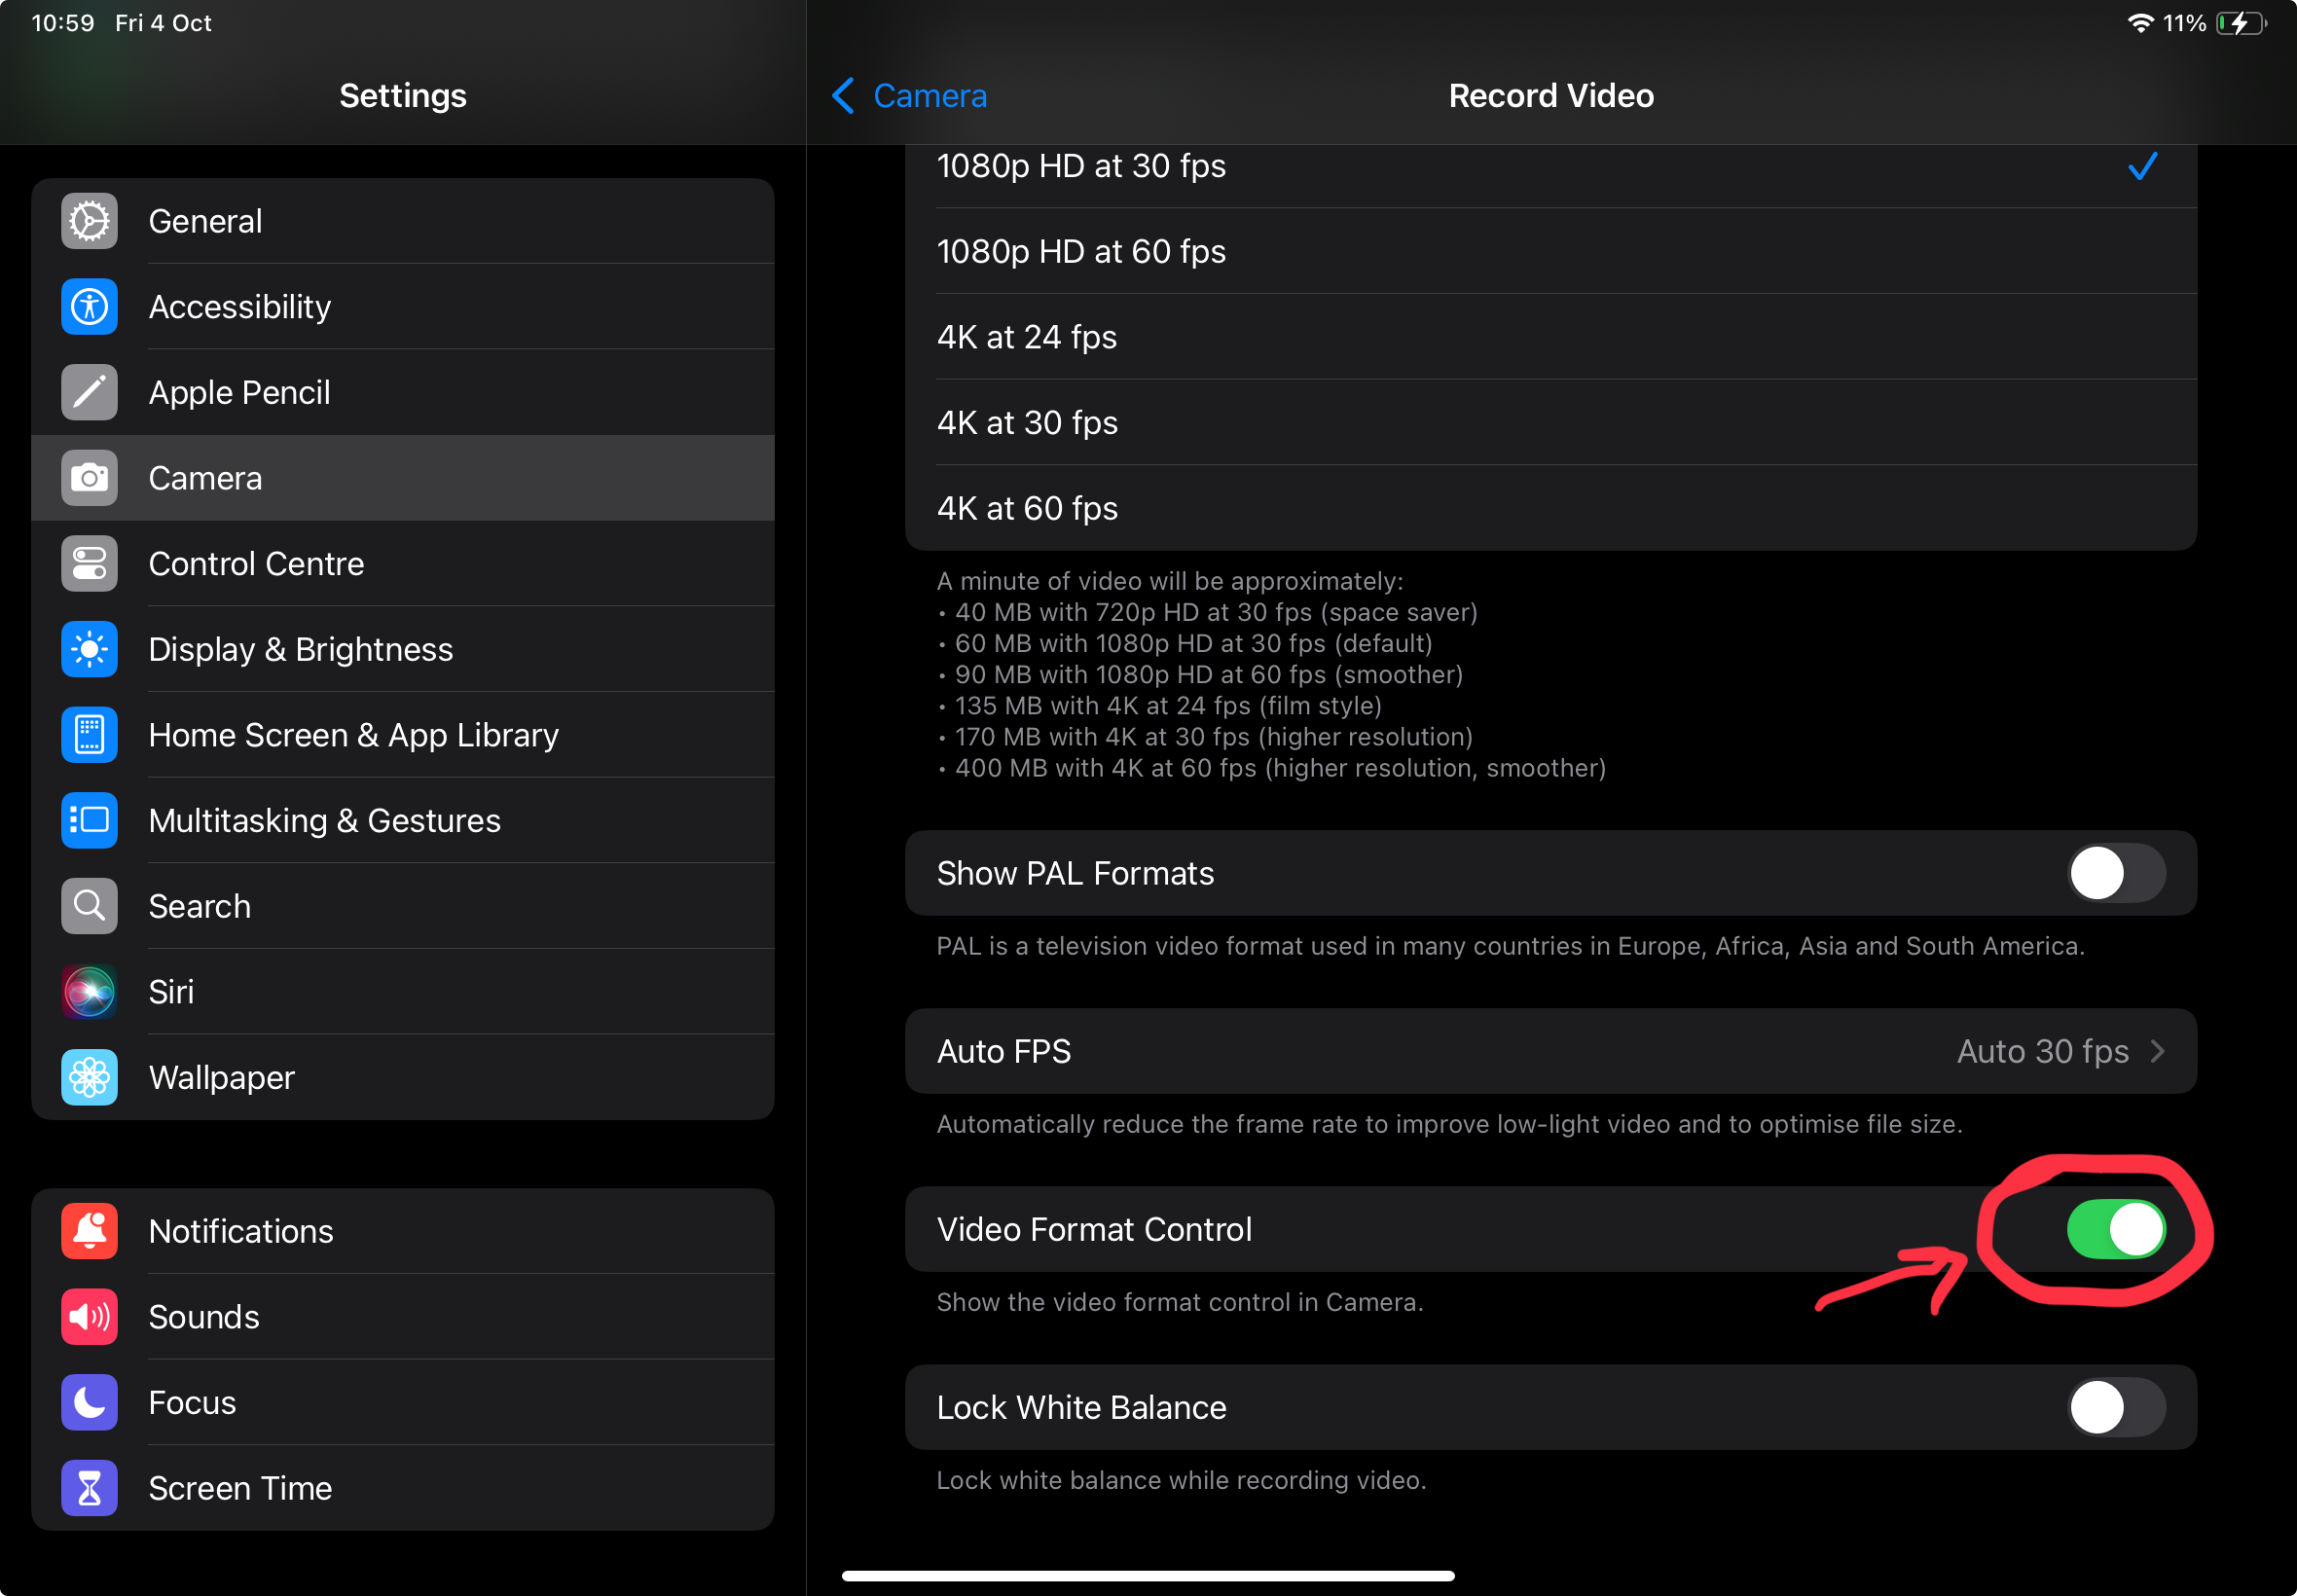The image size is (2297, 1596).
Task: Tap the Wallpaper flower icon
Action: click(89, 1077)
